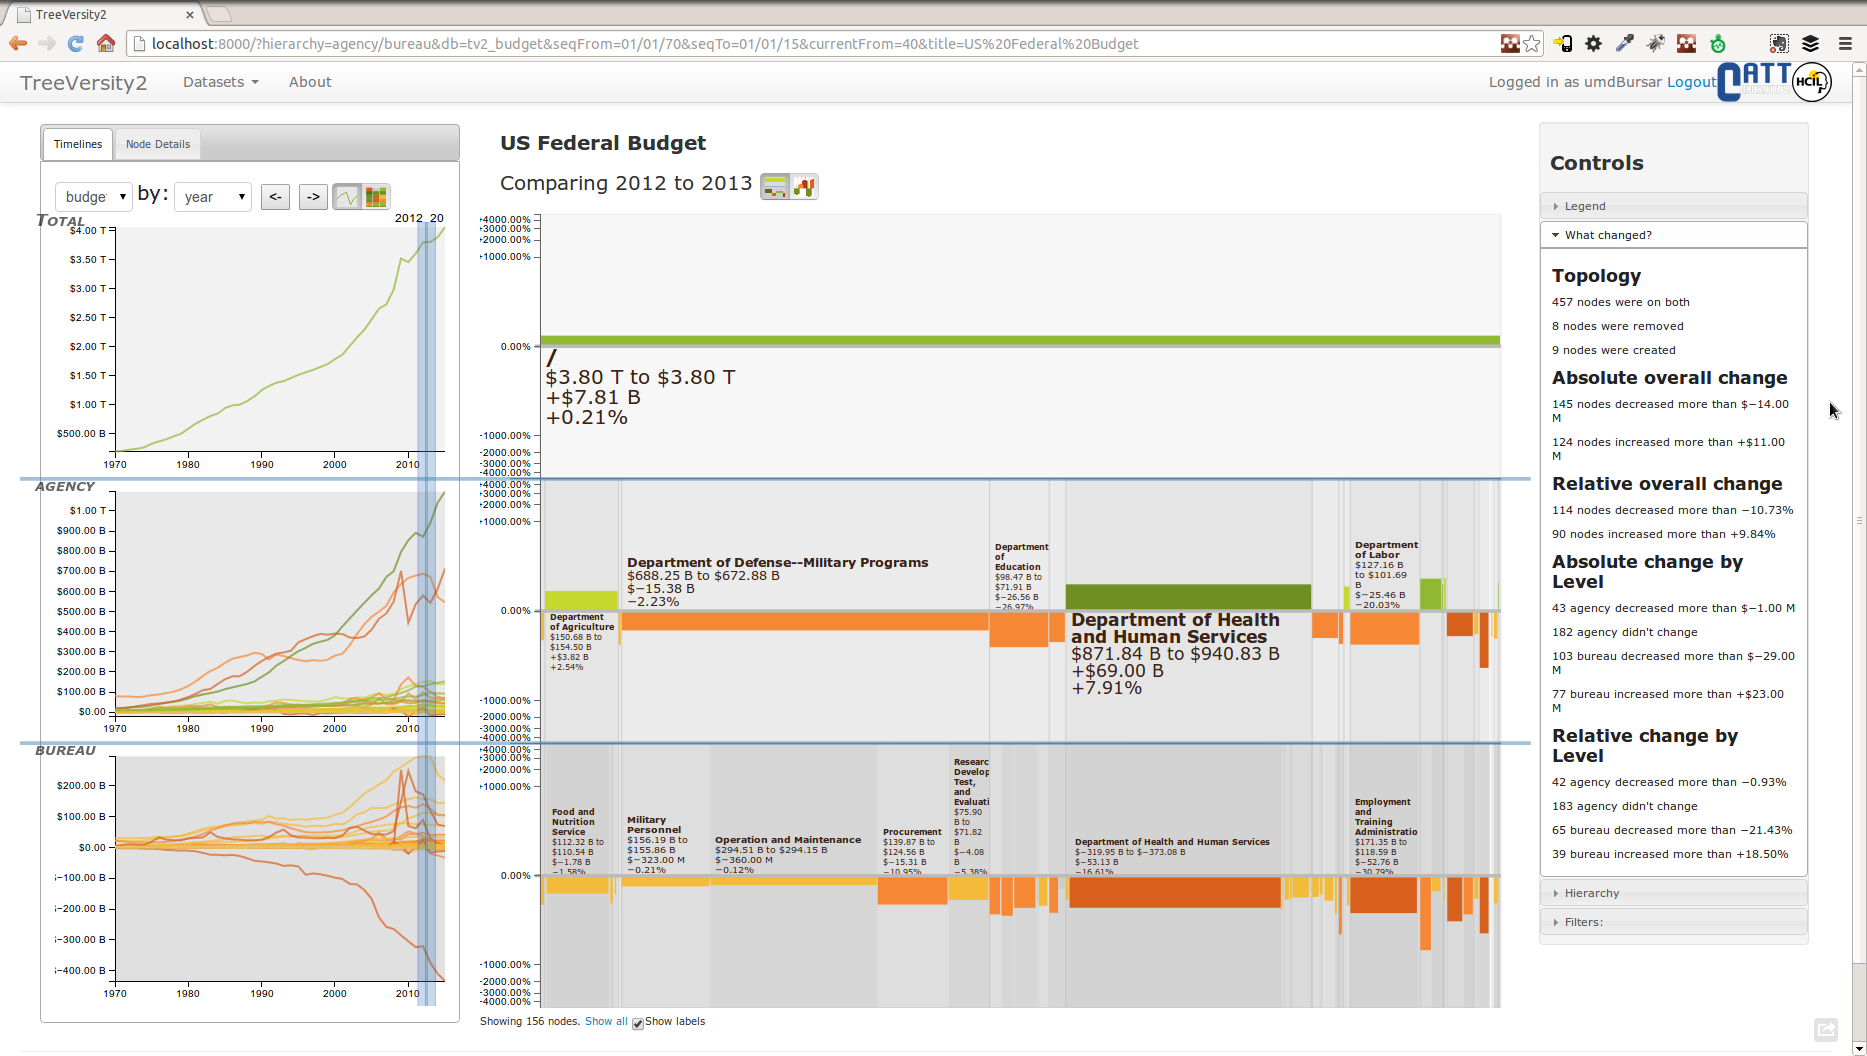The image size is (1867, 1056).
Task: Toggle the Show labels checkbox
Action: [x=638, y=1023]
